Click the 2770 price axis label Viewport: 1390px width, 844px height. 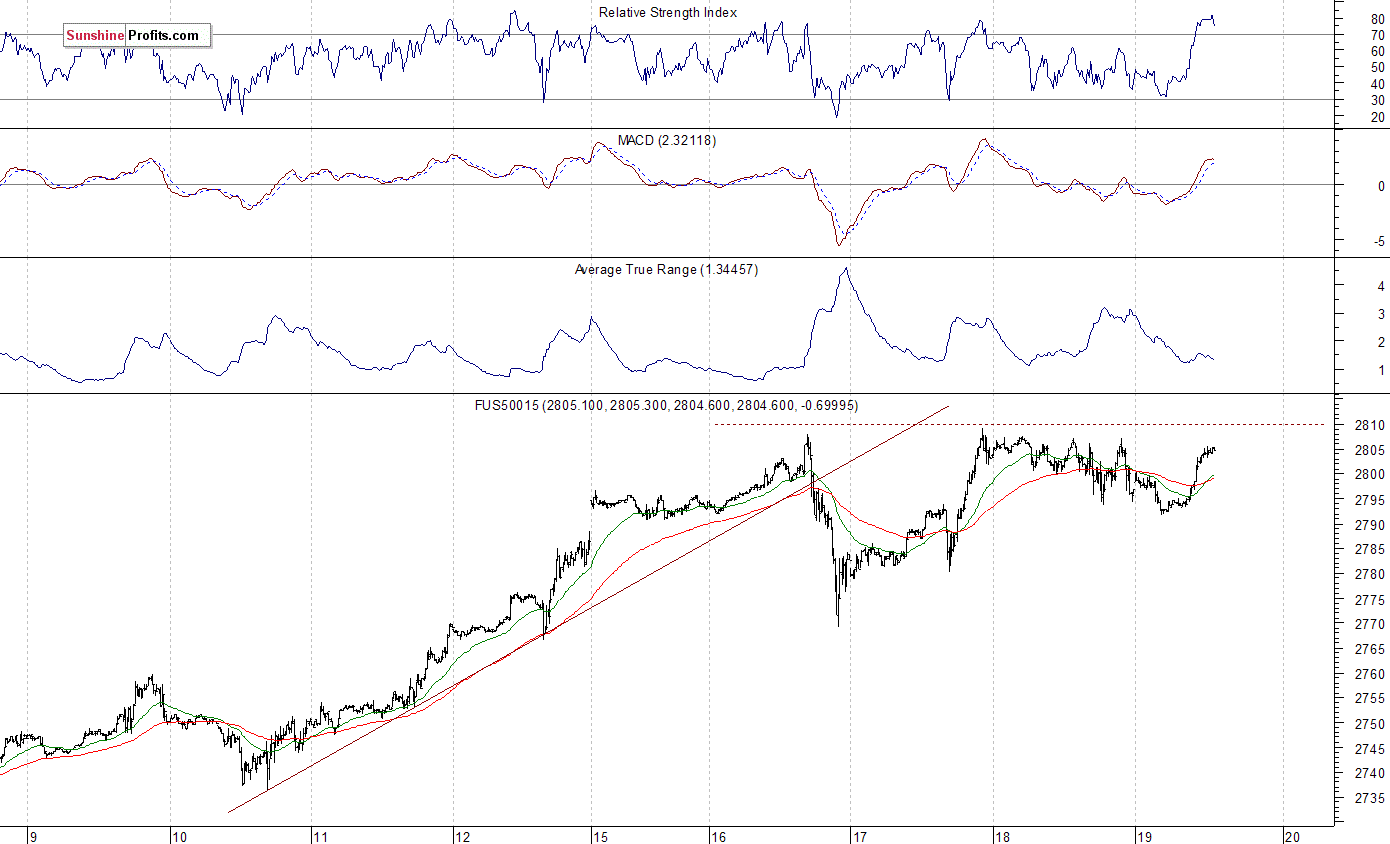coord(1371,625)
